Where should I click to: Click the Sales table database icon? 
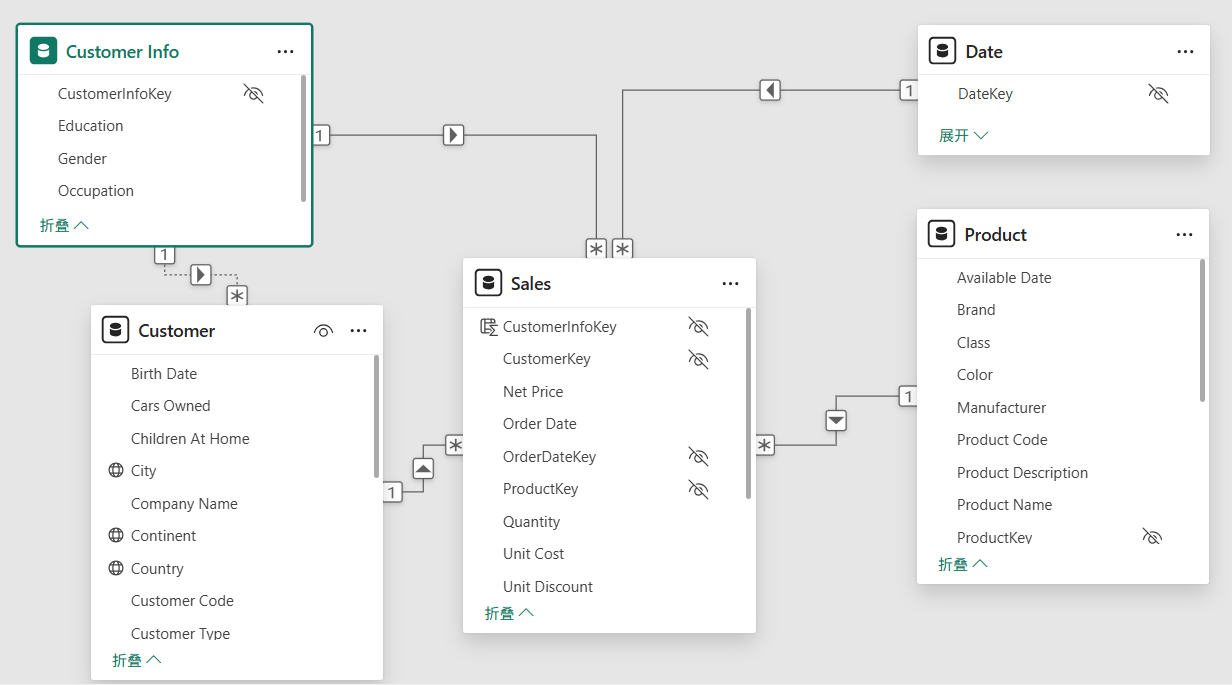click(x=488, y=283)
